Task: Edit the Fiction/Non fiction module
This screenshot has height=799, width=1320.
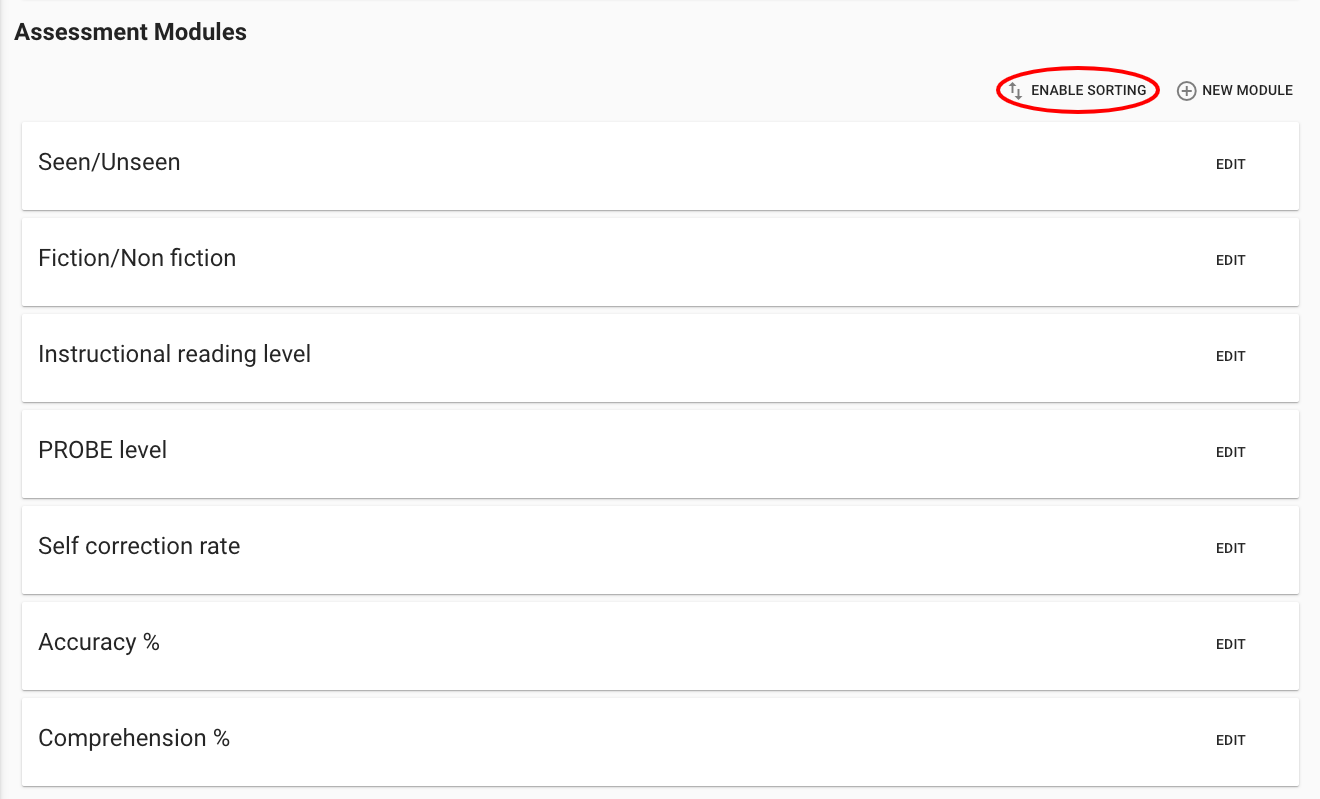Action: [1230, 261]
